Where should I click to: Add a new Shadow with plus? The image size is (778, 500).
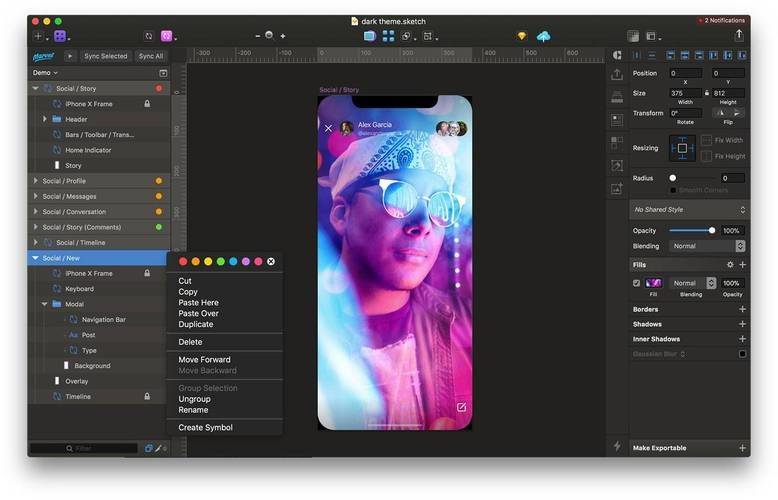point(742,324)
